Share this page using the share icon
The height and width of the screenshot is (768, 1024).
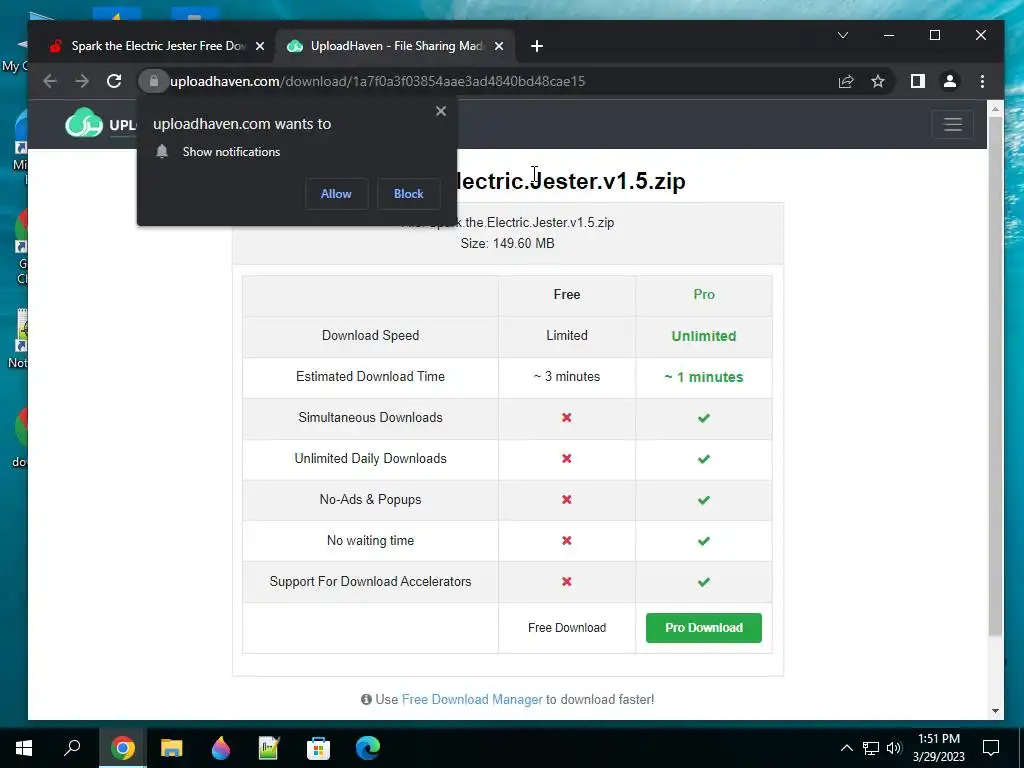click(x=846, y=81)
